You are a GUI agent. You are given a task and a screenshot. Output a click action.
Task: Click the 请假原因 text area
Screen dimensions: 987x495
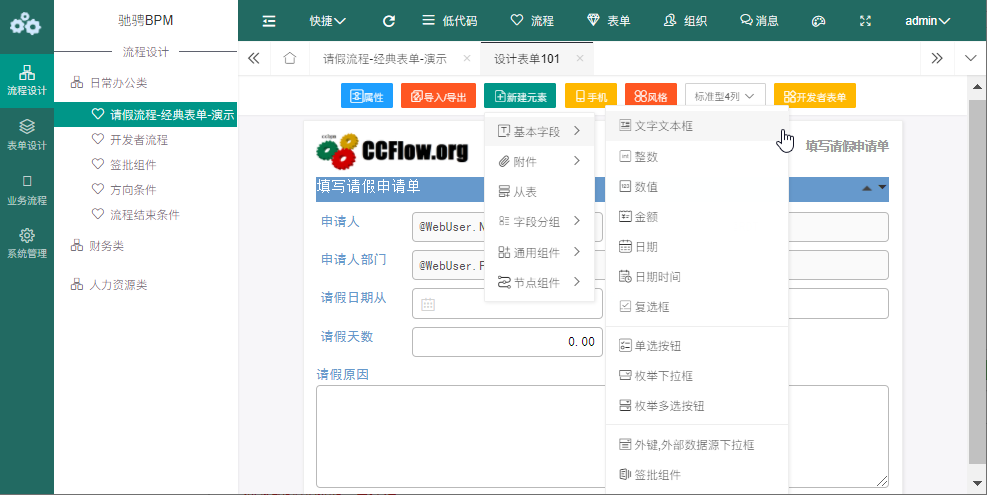[602, 436]
